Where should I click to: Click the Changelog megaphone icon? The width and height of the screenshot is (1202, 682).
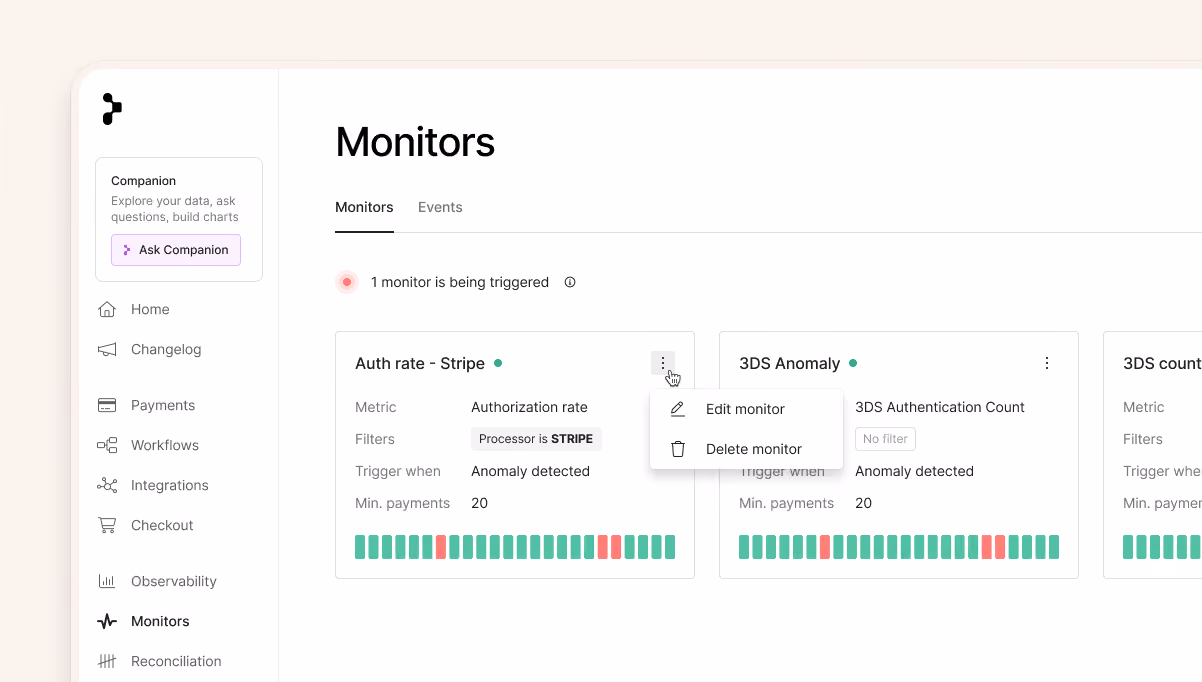[107, 349]
